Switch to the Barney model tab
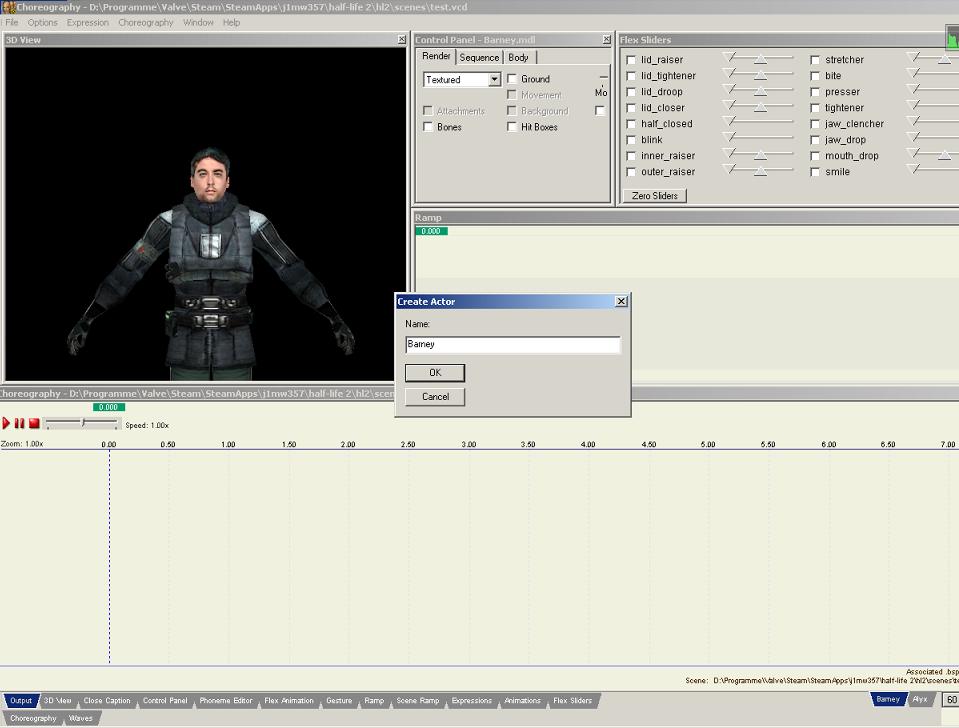Screen dimensions: 959x728 point(887,699)
